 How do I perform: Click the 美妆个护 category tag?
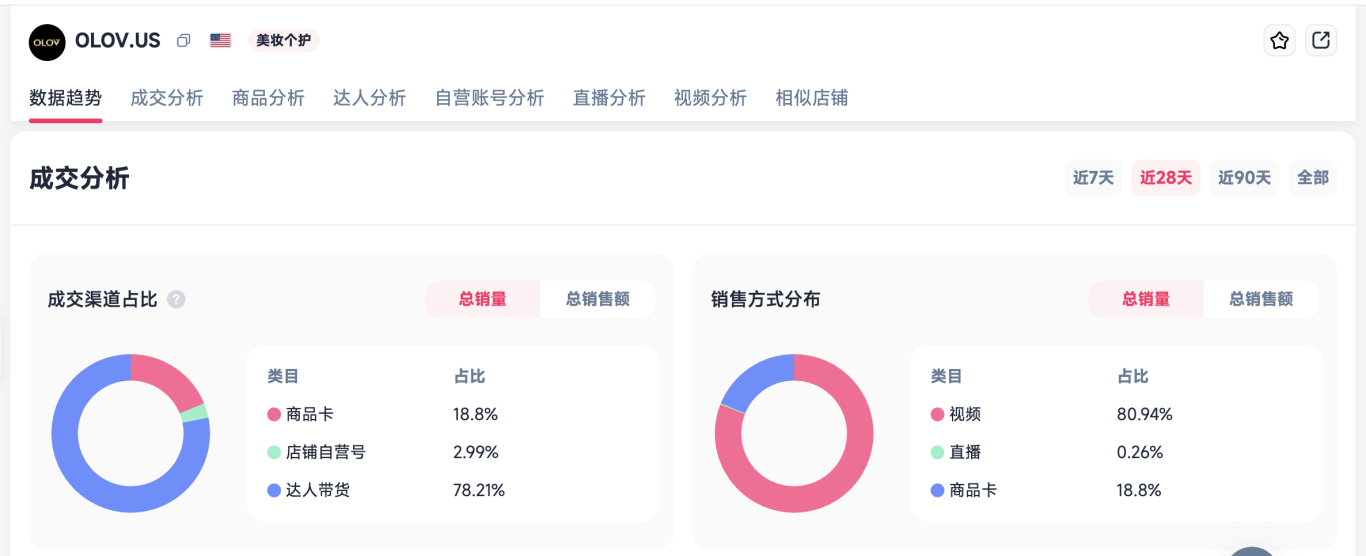click(x=283, y=41)
